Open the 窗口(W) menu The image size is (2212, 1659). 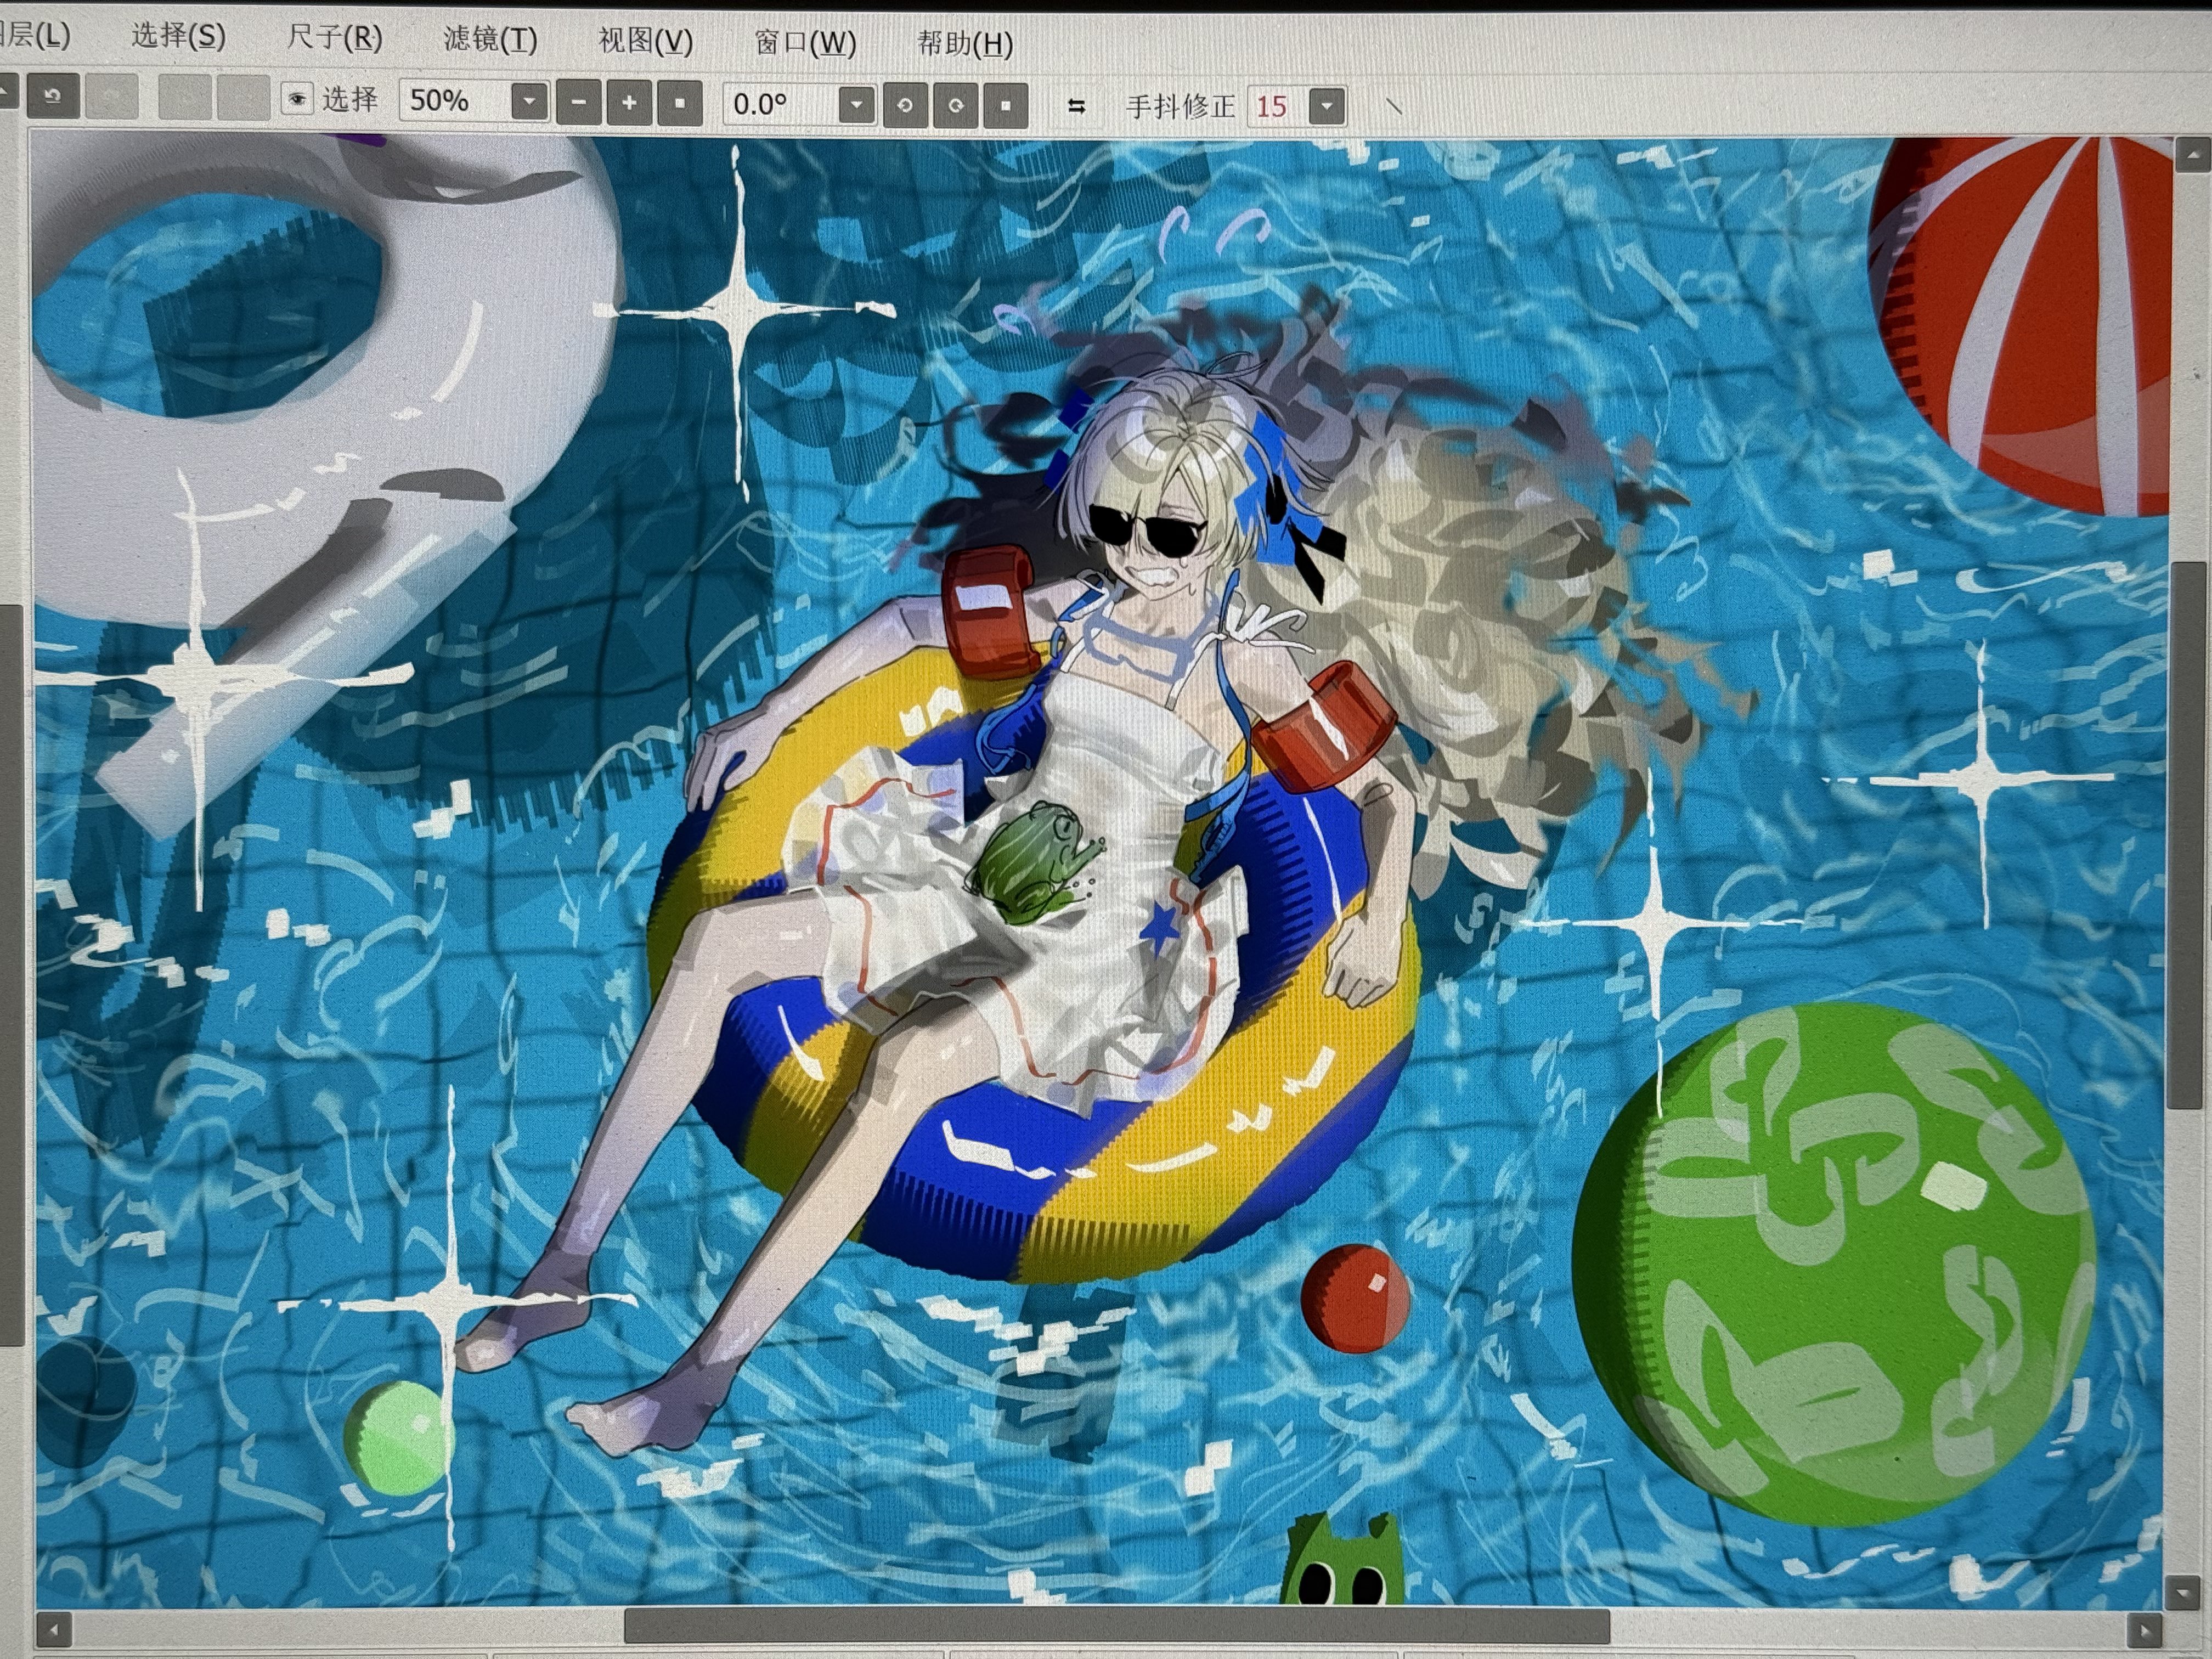805,42
